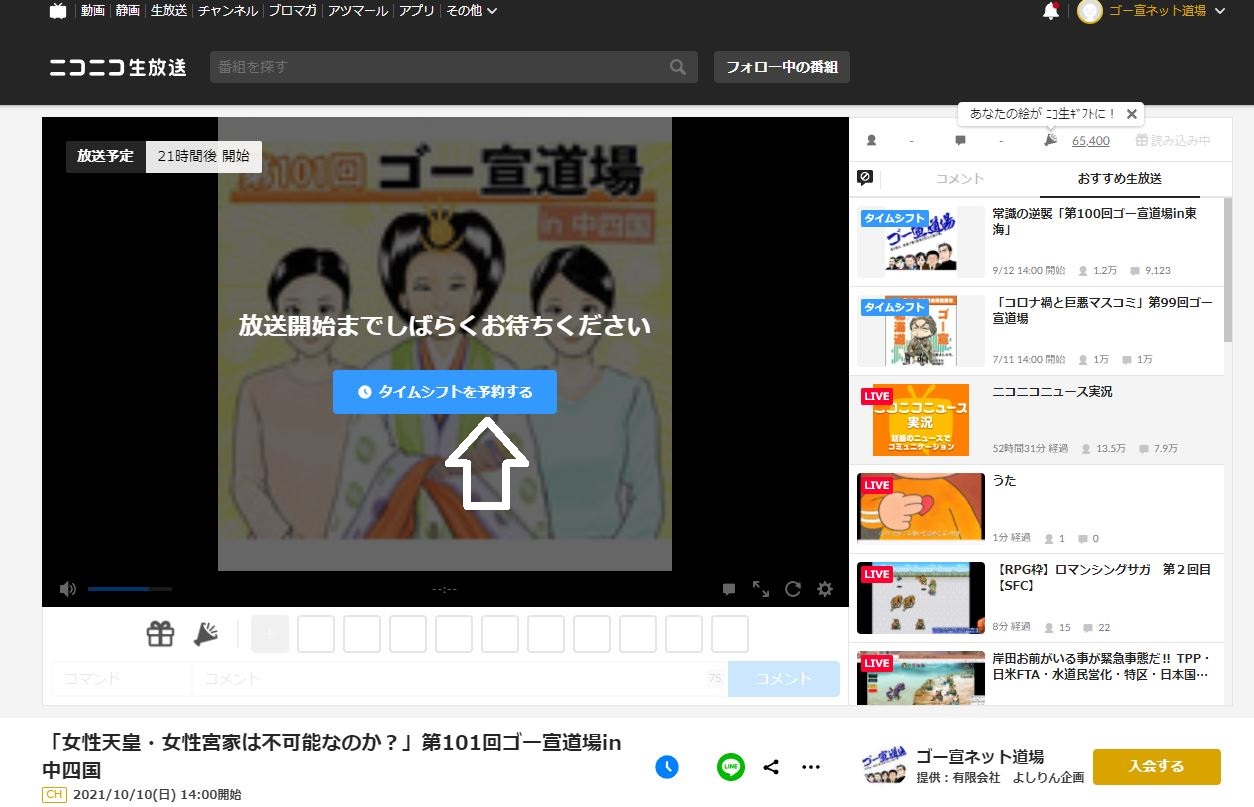This screenshot has height=807, width=1254.
Task: Expand the その他 dropdown menu
Action: [x=471, y=11]
